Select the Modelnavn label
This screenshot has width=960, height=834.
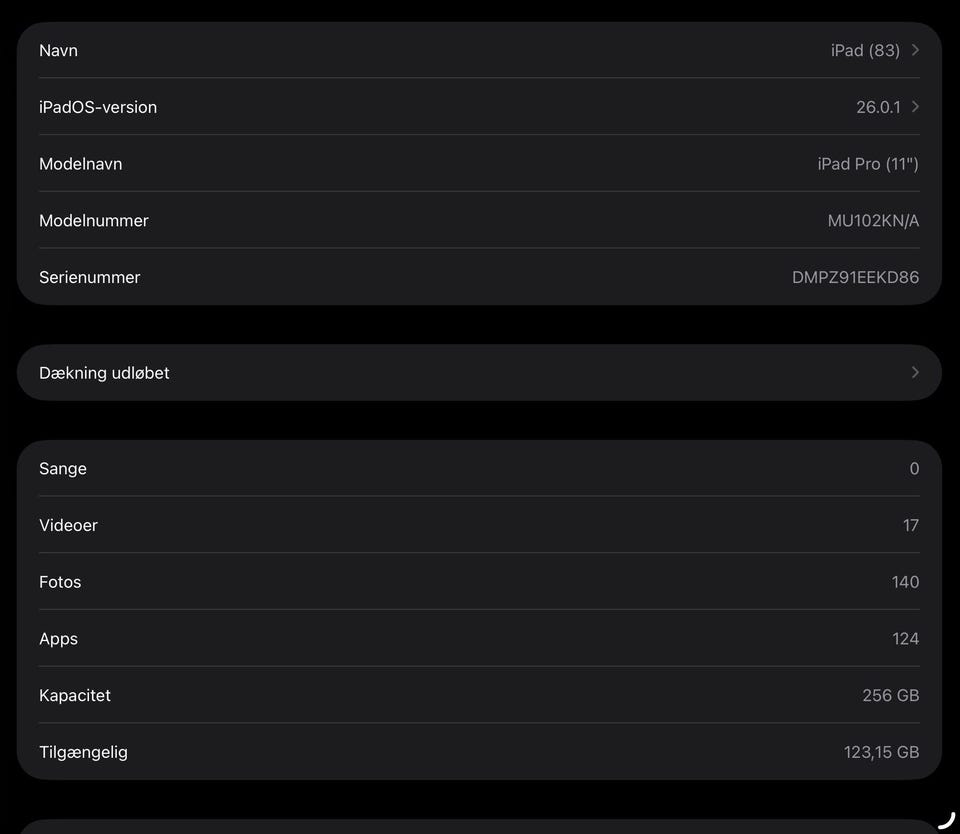pyautogui.click(x=80, y=164)
